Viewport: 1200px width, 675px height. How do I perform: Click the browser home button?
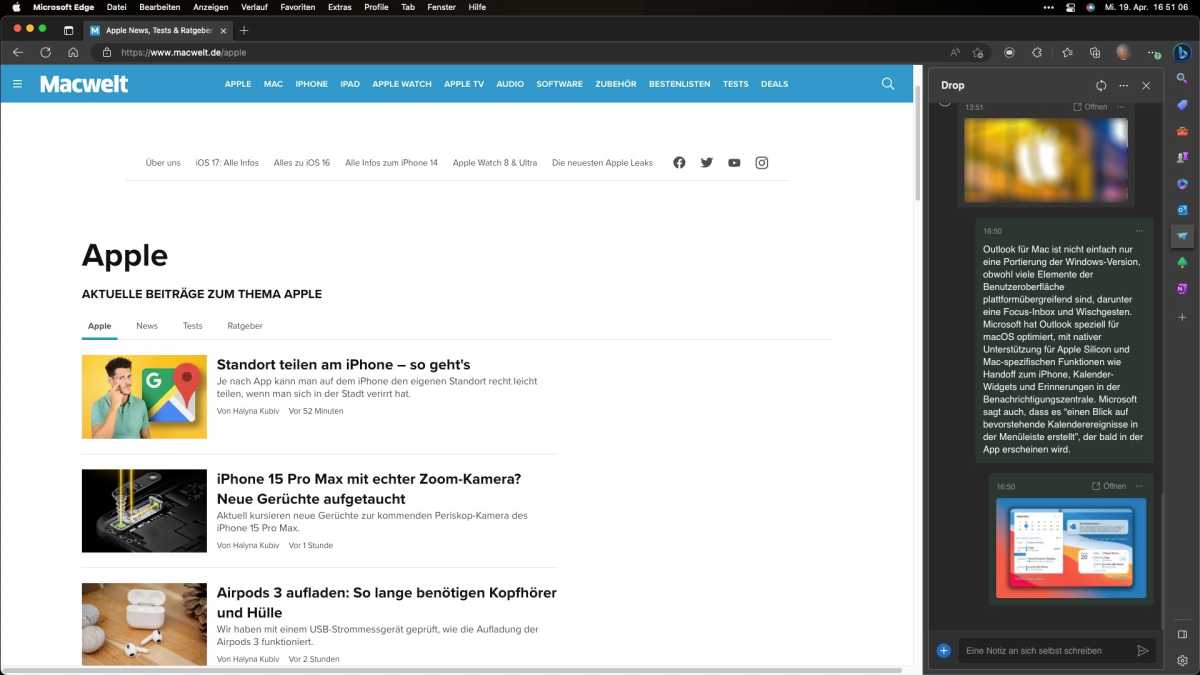pyautogui.click(x=73, y=52)
